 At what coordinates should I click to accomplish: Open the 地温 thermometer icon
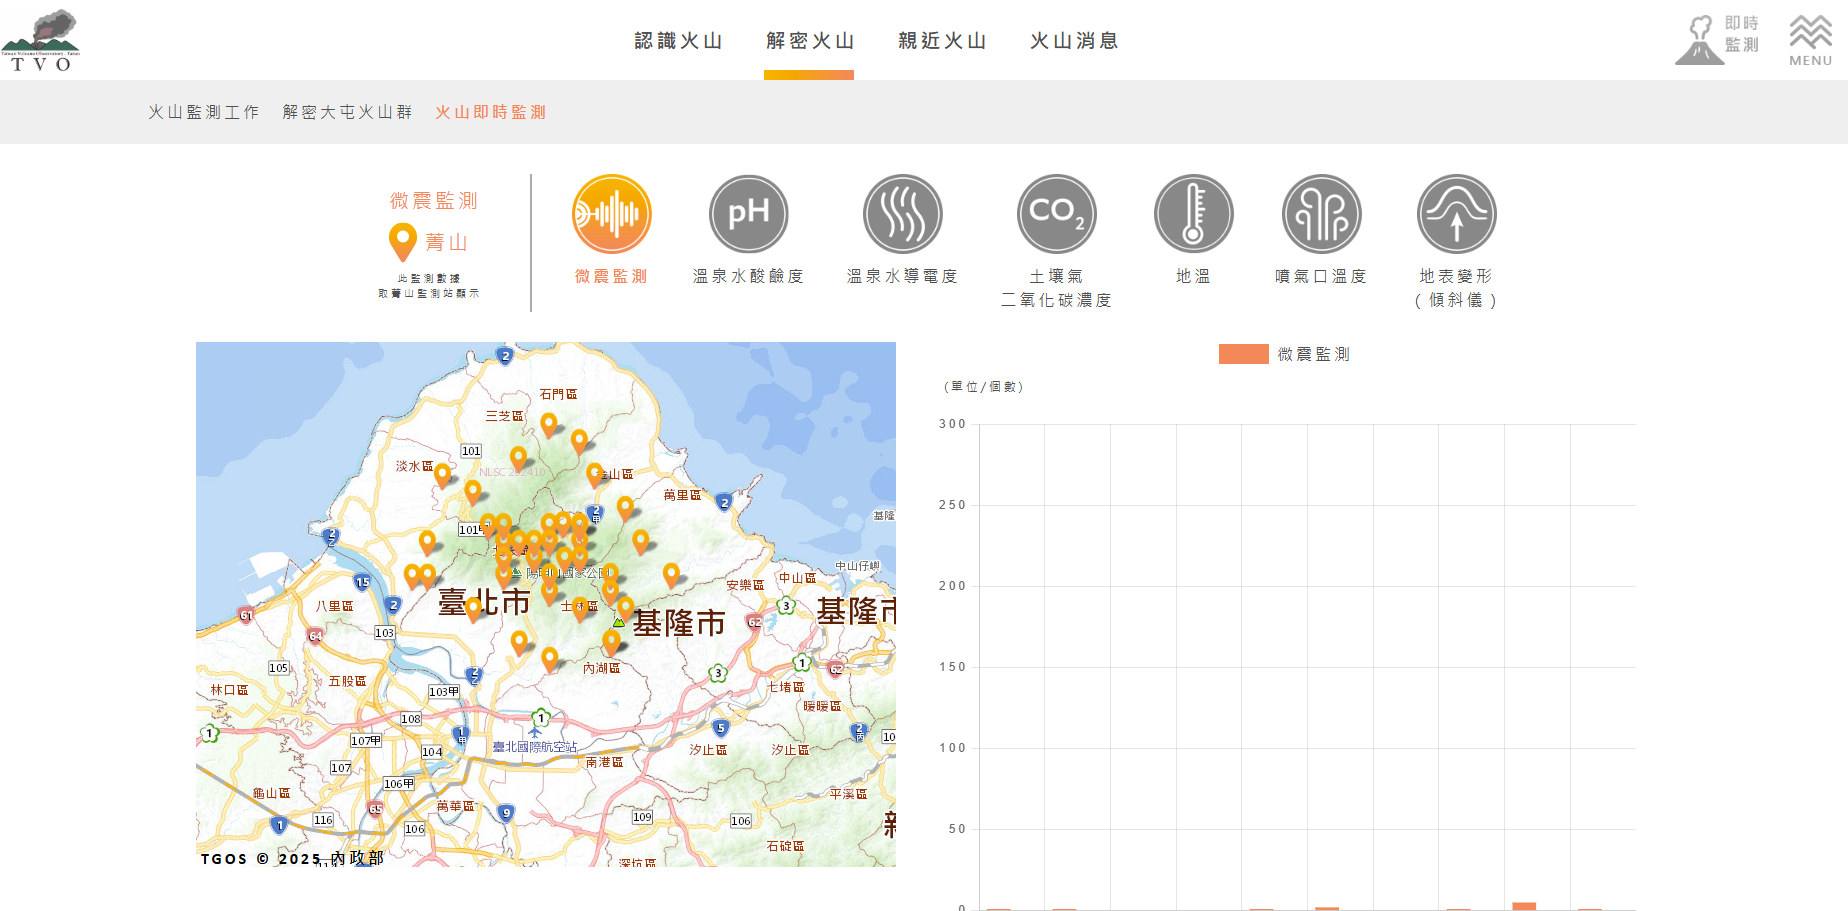click(x=1193, y=214)
